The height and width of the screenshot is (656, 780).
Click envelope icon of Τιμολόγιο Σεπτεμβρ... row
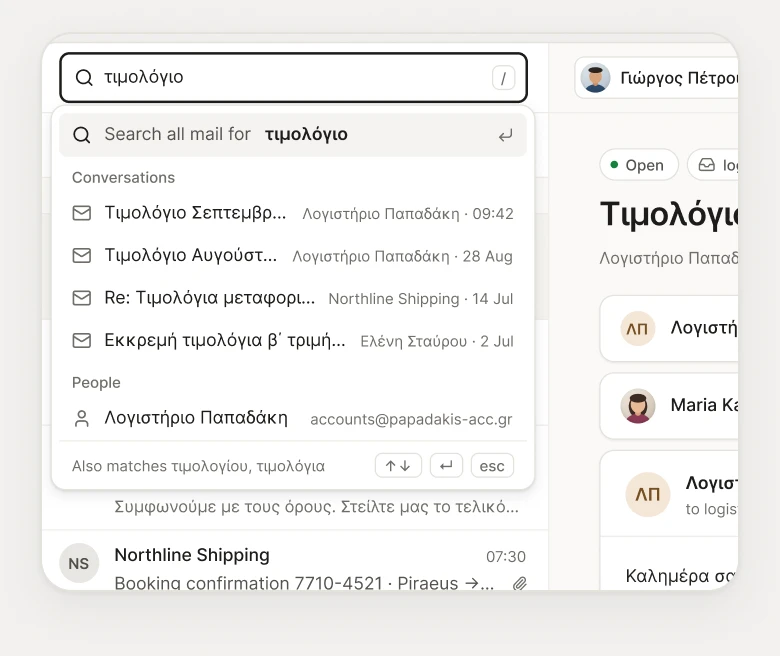82,213
